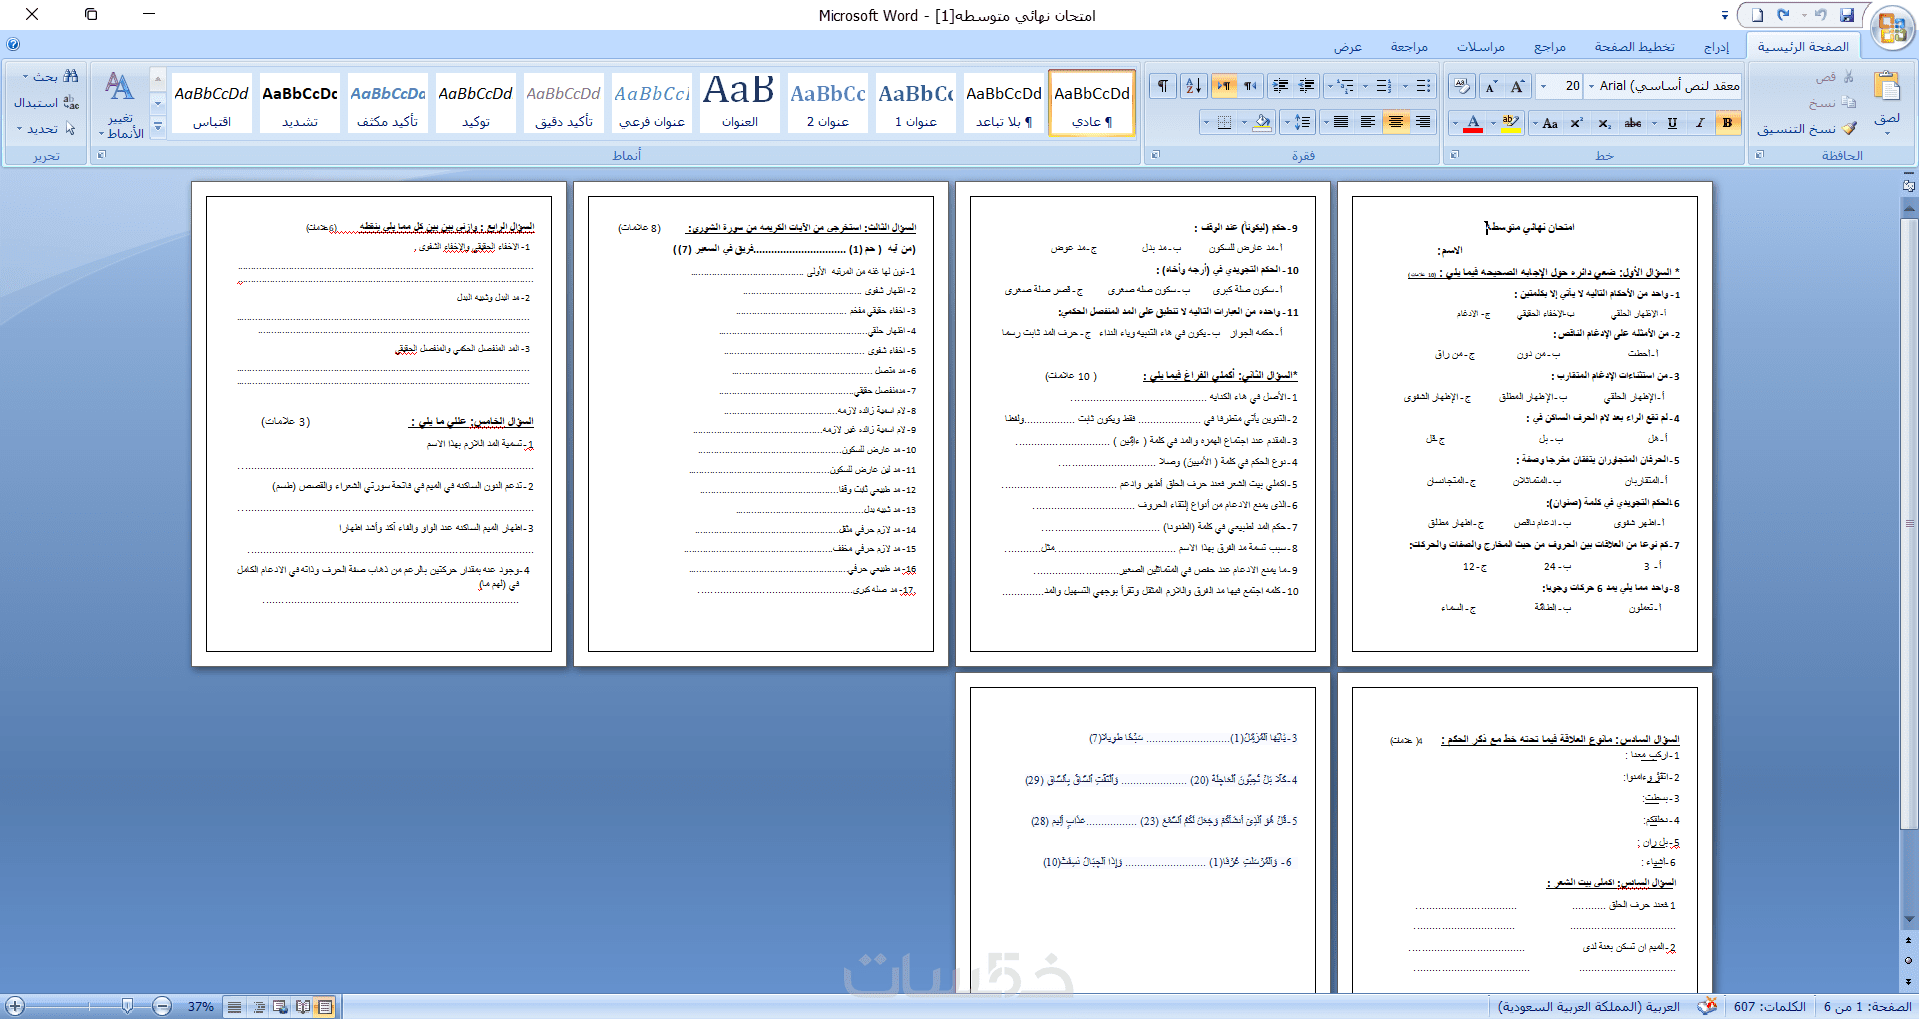Open the font size dropdown
The width and height of the screenshot is (1919, 1019).
click(1544, 86)
